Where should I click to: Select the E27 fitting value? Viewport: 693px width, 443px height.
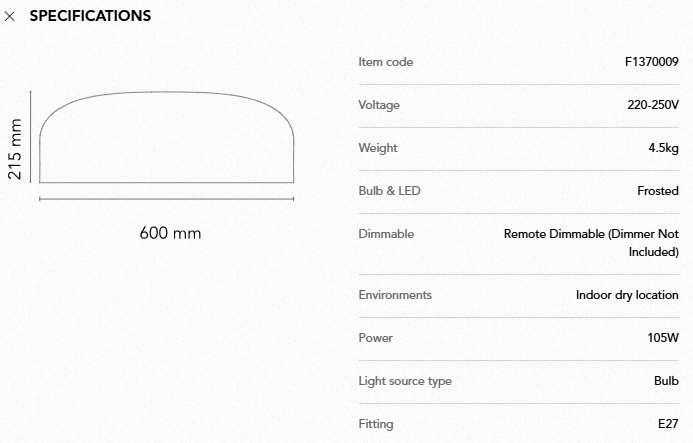[667, 424]
